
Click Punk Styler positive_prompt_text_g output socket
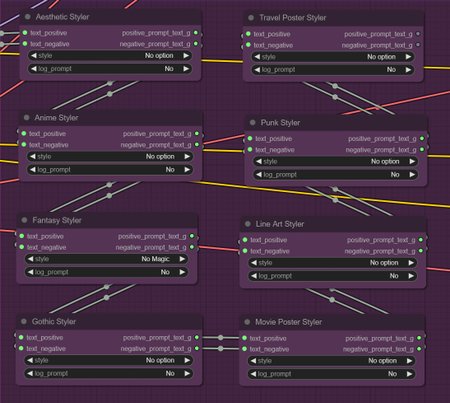coord(422,138)
